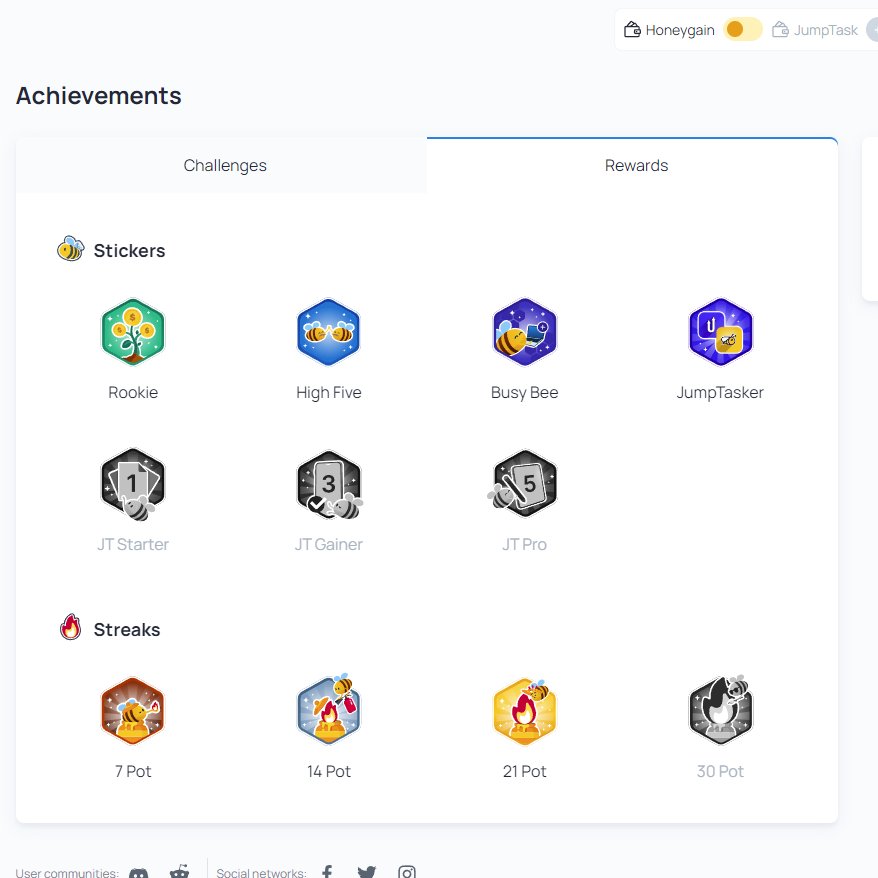Screen dimensions: 878x878
Task: Click the locked JT Starter badge
Action: pyautogui.click(x=133, y=484)
